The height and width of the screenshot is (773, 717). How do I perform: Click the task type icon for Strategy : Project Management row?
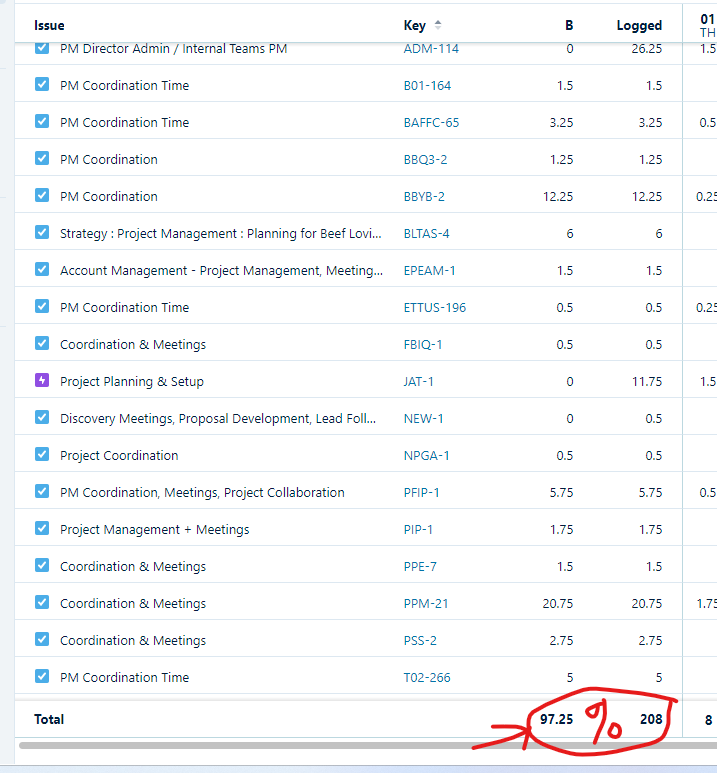click(x=42, y=233)
